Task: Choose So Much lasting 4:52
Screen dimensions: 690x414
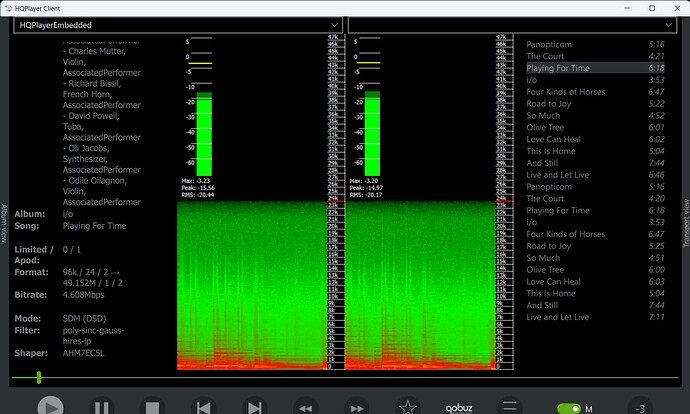Action: point(595,115)
